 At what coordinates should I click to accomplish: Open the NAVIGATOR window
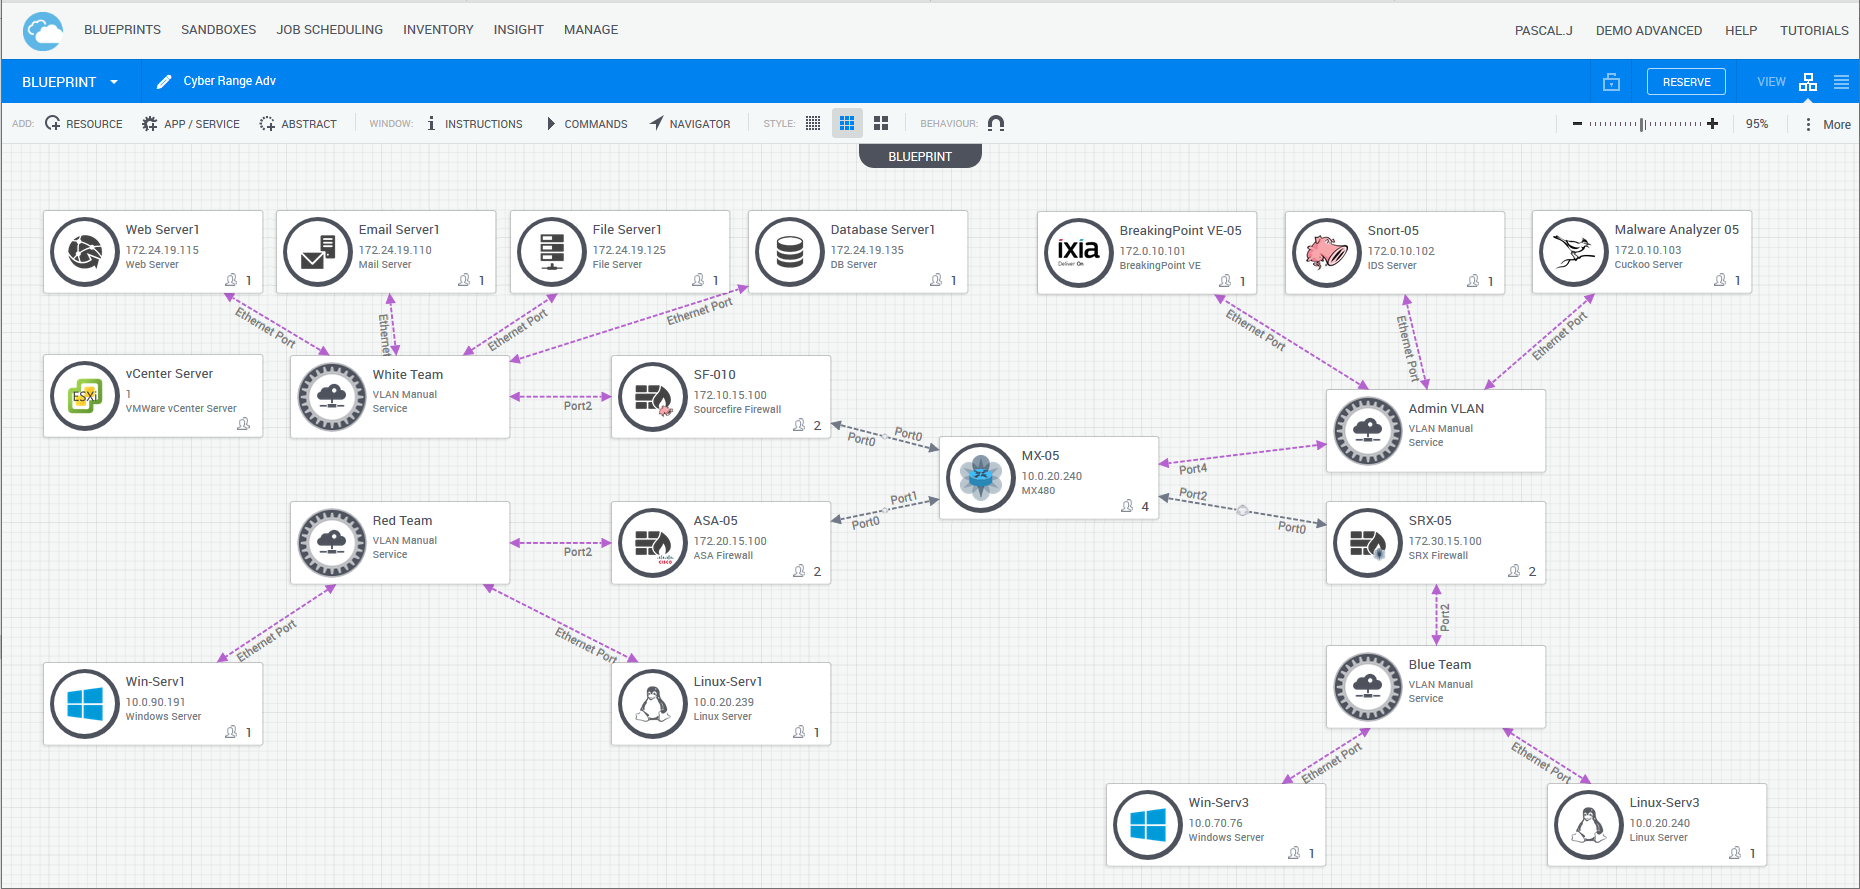[690, 124]
